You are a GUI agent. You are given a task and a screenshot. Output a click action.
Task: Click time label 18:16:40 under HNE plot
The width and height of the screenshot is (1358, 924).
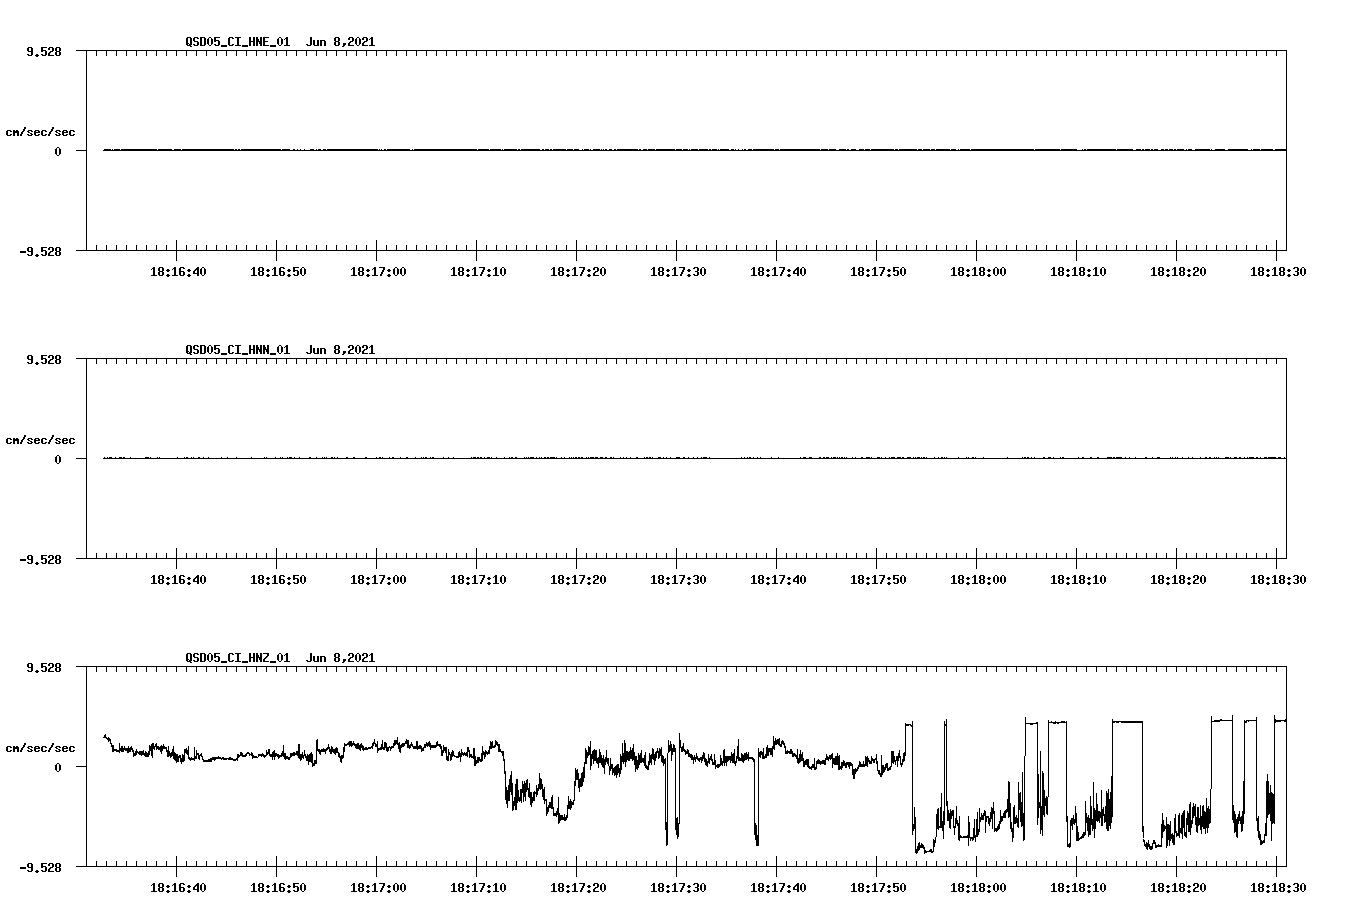coord(178,272)
